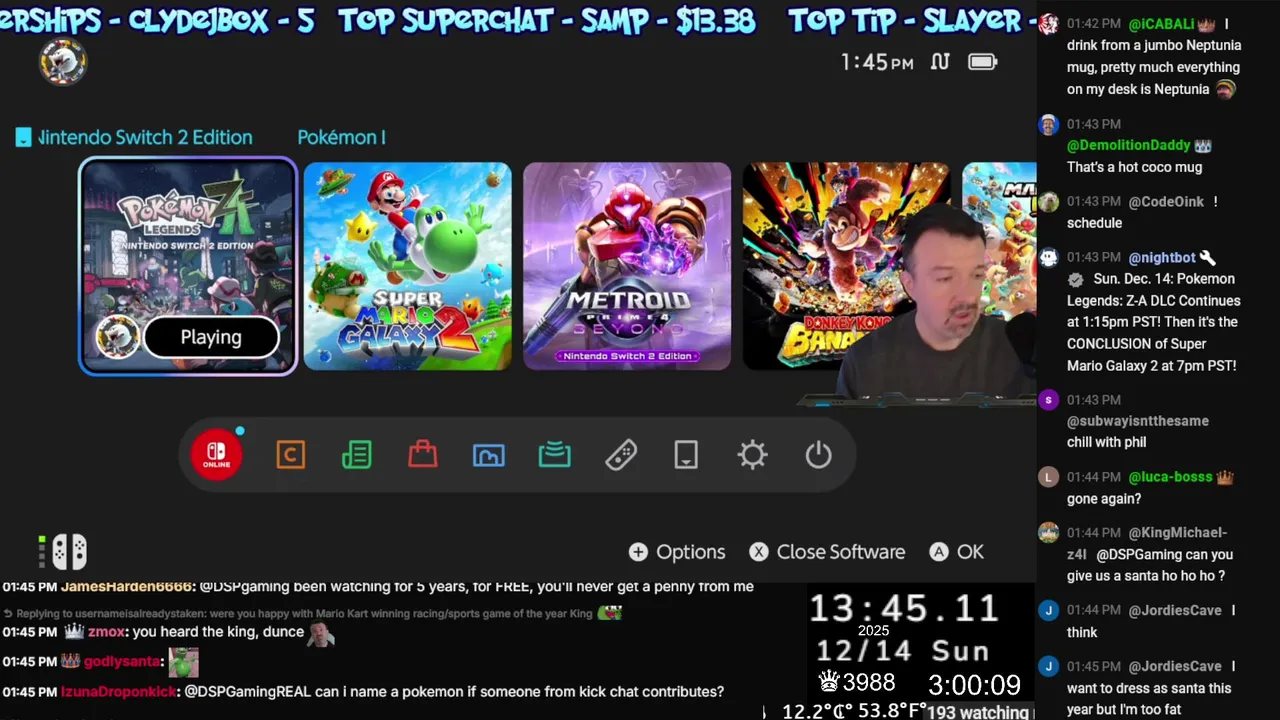Open GameShare icon in menu bar

(x=554, y=455)
